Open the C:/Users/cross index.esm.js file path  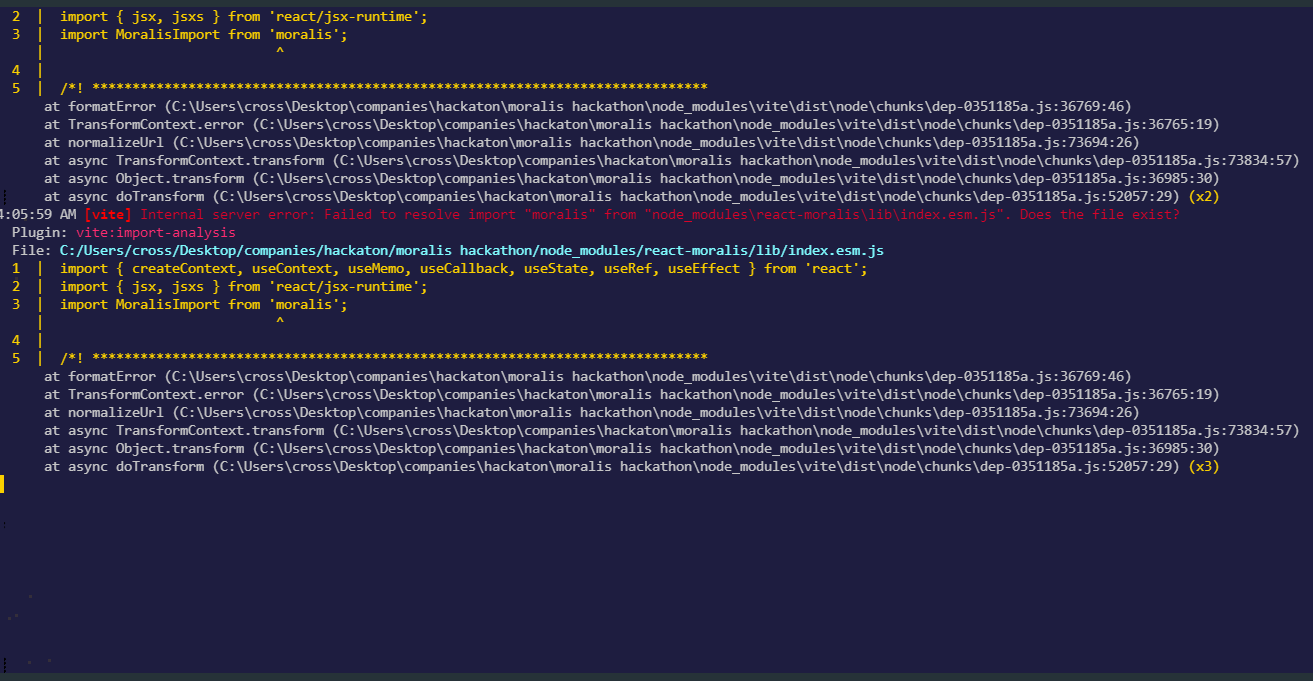(472, 250)
